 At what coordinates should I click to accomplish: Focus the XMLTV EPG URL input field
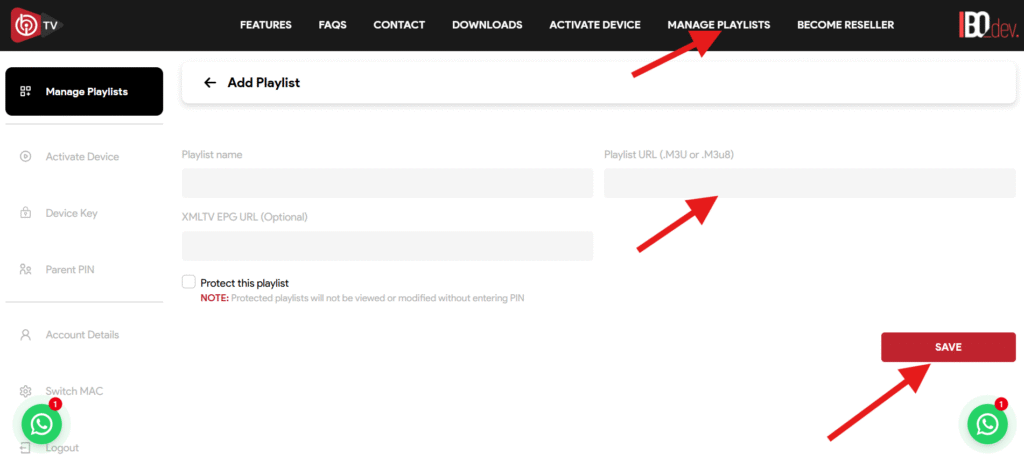(387, 246)
